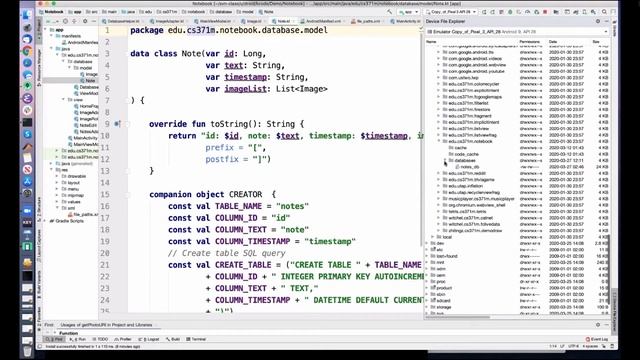Expand the local folder in Device File Explorer
Viewport: 640px width, 360px height.
(433, 237)
